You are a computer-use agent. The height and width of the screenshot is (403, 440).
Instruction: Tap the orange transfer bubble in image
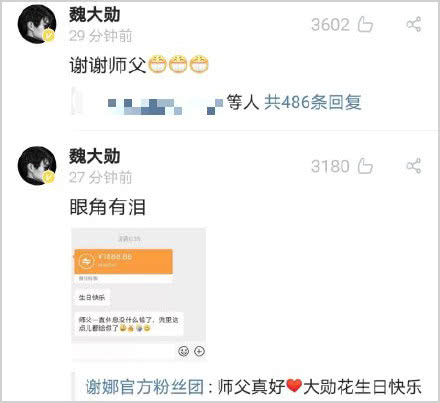pos(123,262)
